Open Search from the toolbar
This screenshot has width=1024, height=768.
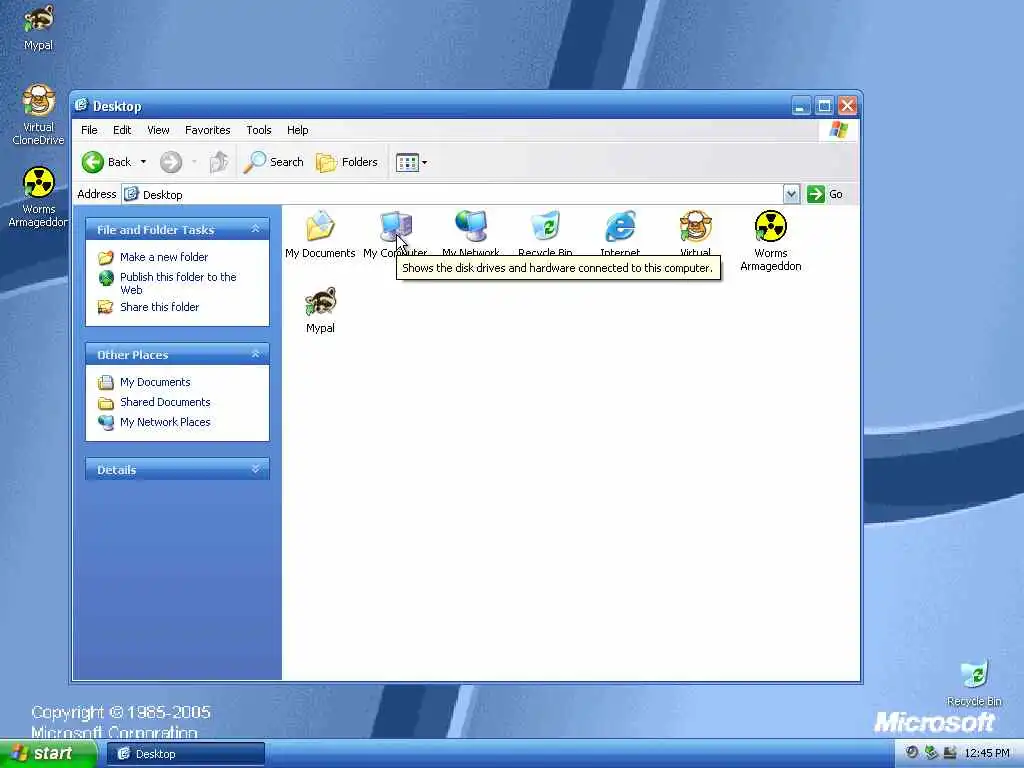274,162
